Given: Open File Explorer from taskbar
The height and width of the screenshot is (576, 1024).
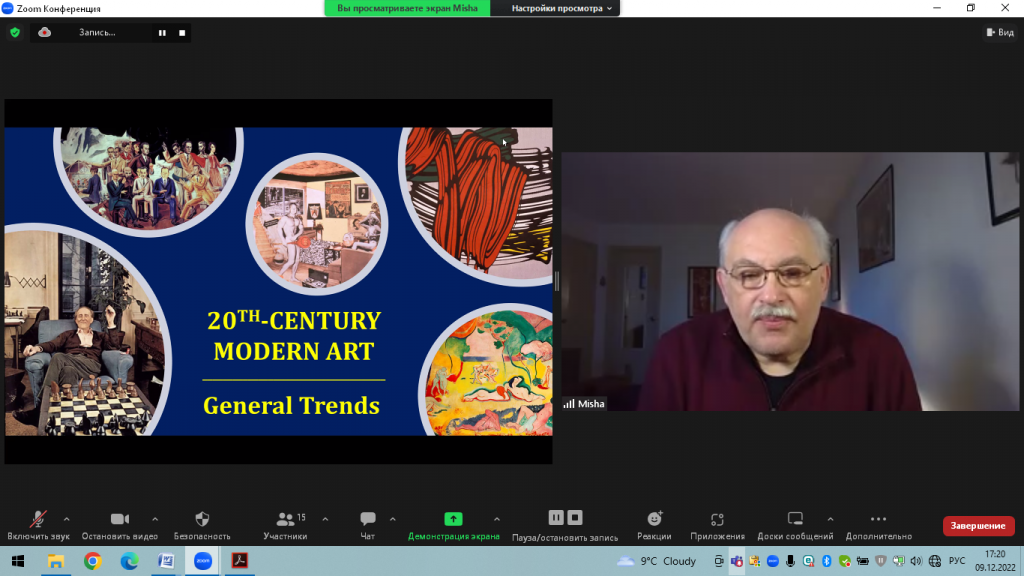Looking at the screenshot, I should 56,561.
